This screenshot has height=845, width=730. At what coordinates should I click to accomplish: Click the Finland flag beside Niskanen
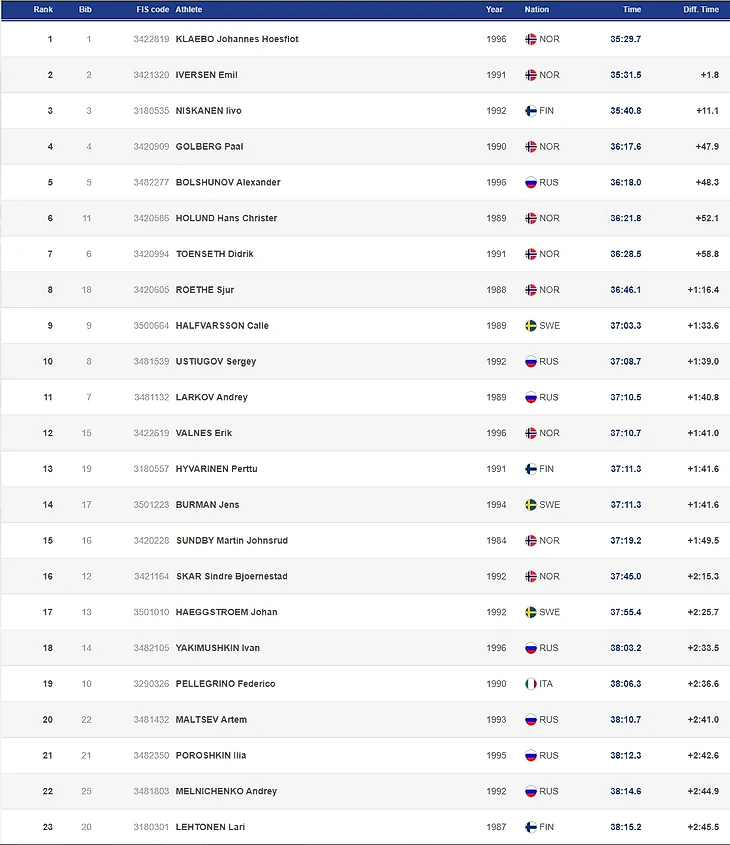coord(531,111)
